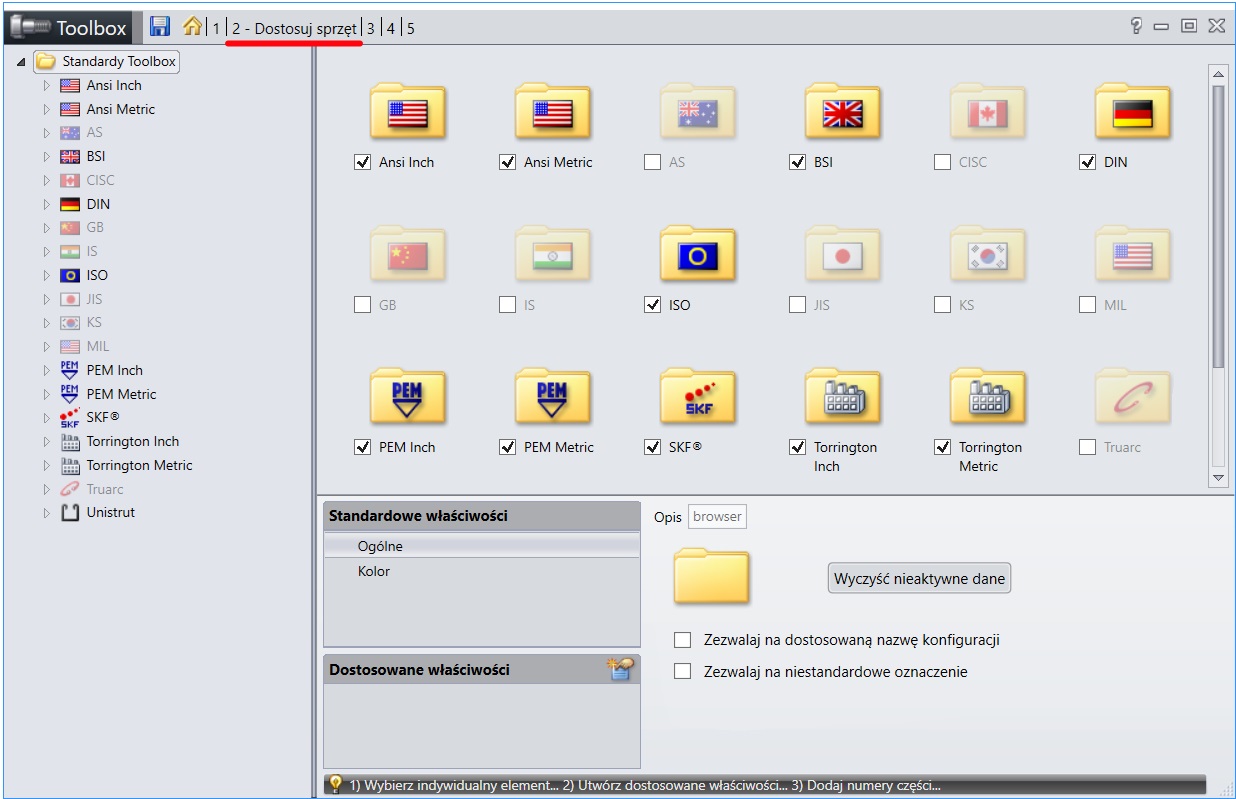Open the BSI British folder icon
The width and height of the screenshot is (1236, 799).
pos(843,112)
